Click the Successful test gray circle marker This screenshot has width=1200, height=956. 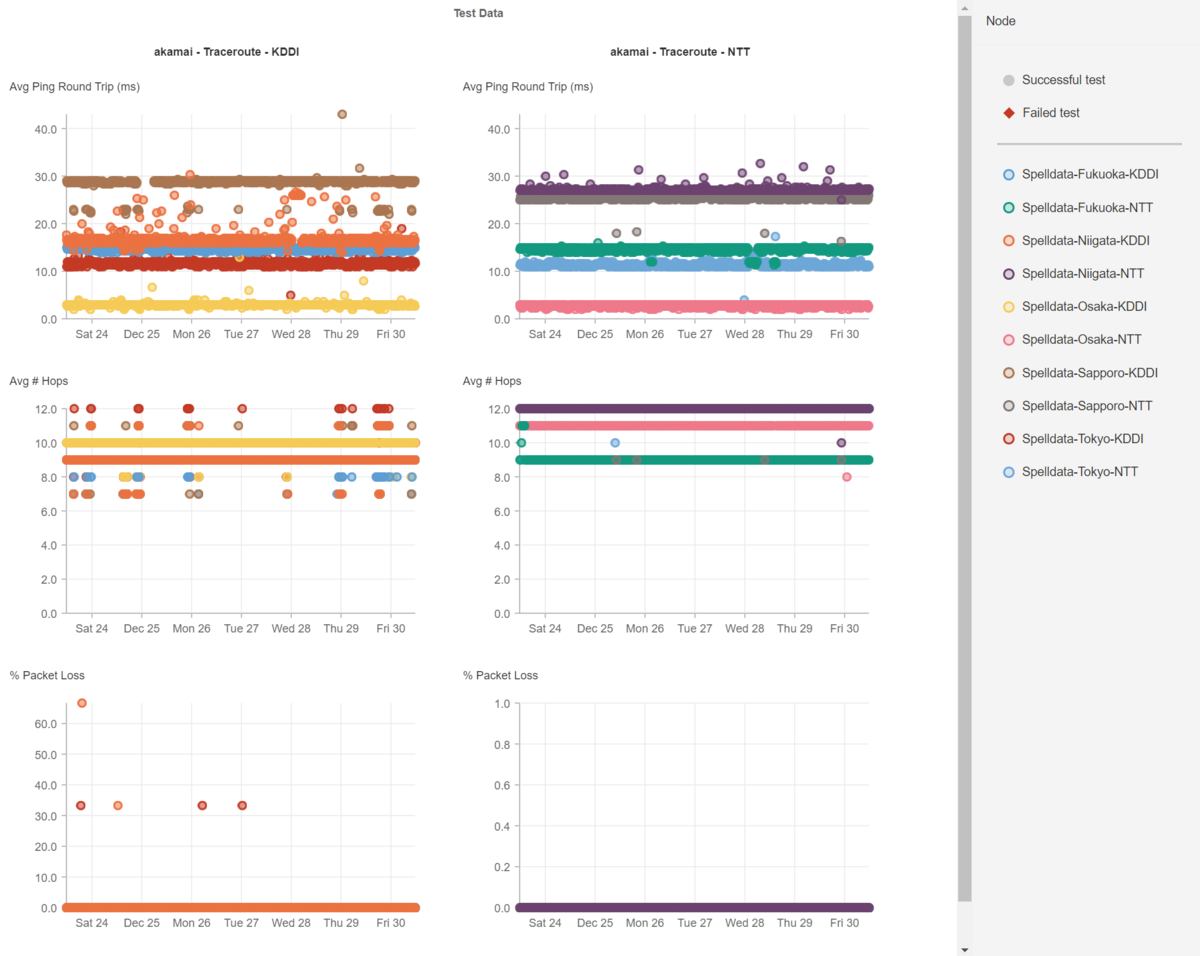click(x=1009, y=80)
